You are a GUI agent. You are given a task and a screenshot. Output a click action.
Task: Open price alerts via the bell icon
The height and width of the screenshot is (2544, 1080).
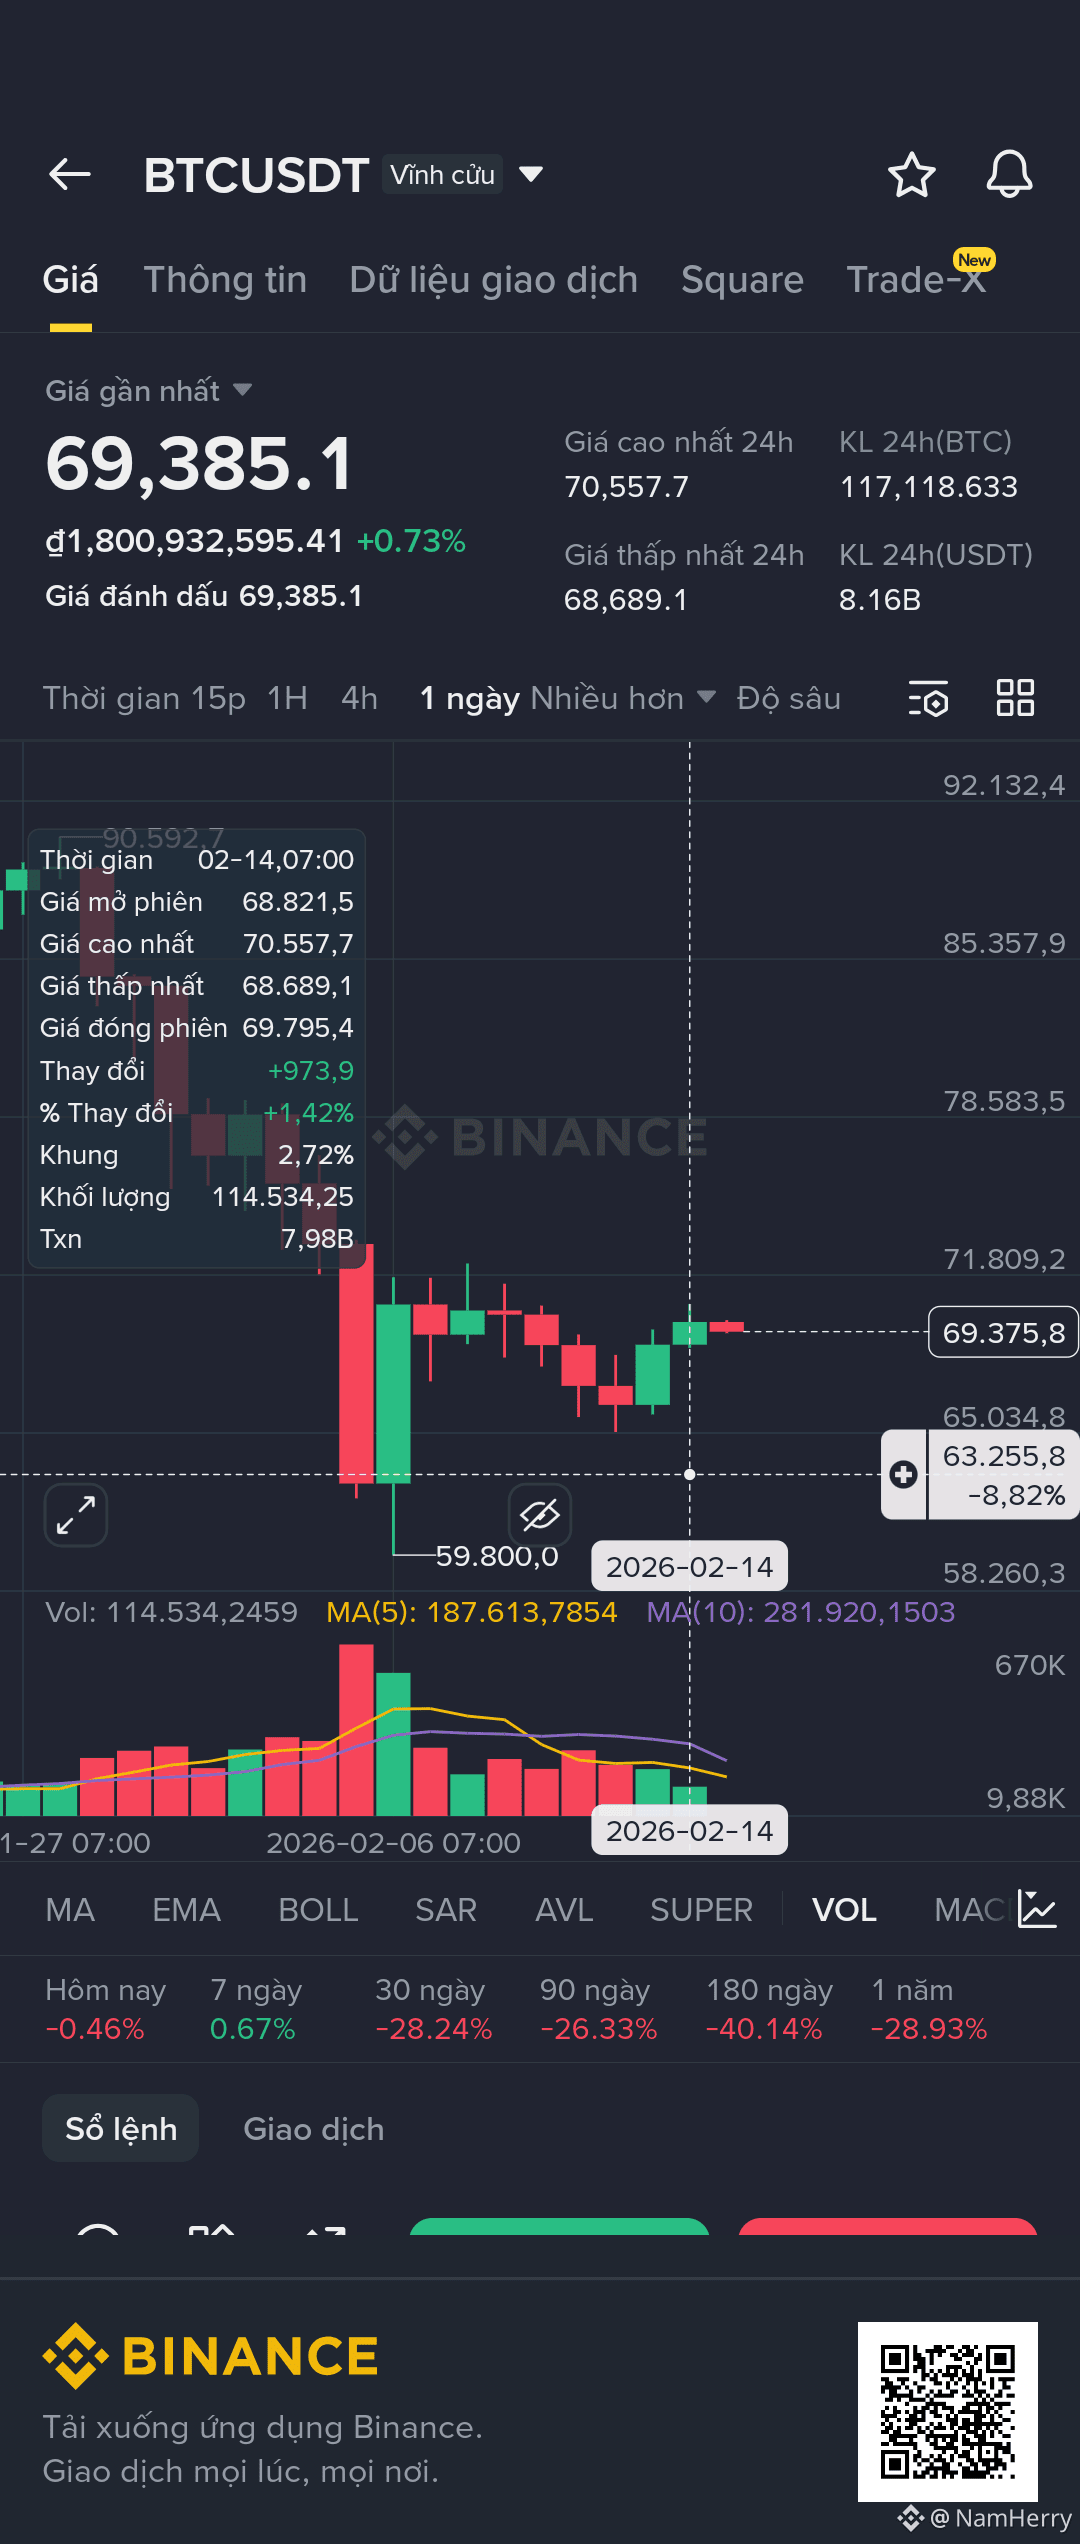click(x=1009, y=175)
